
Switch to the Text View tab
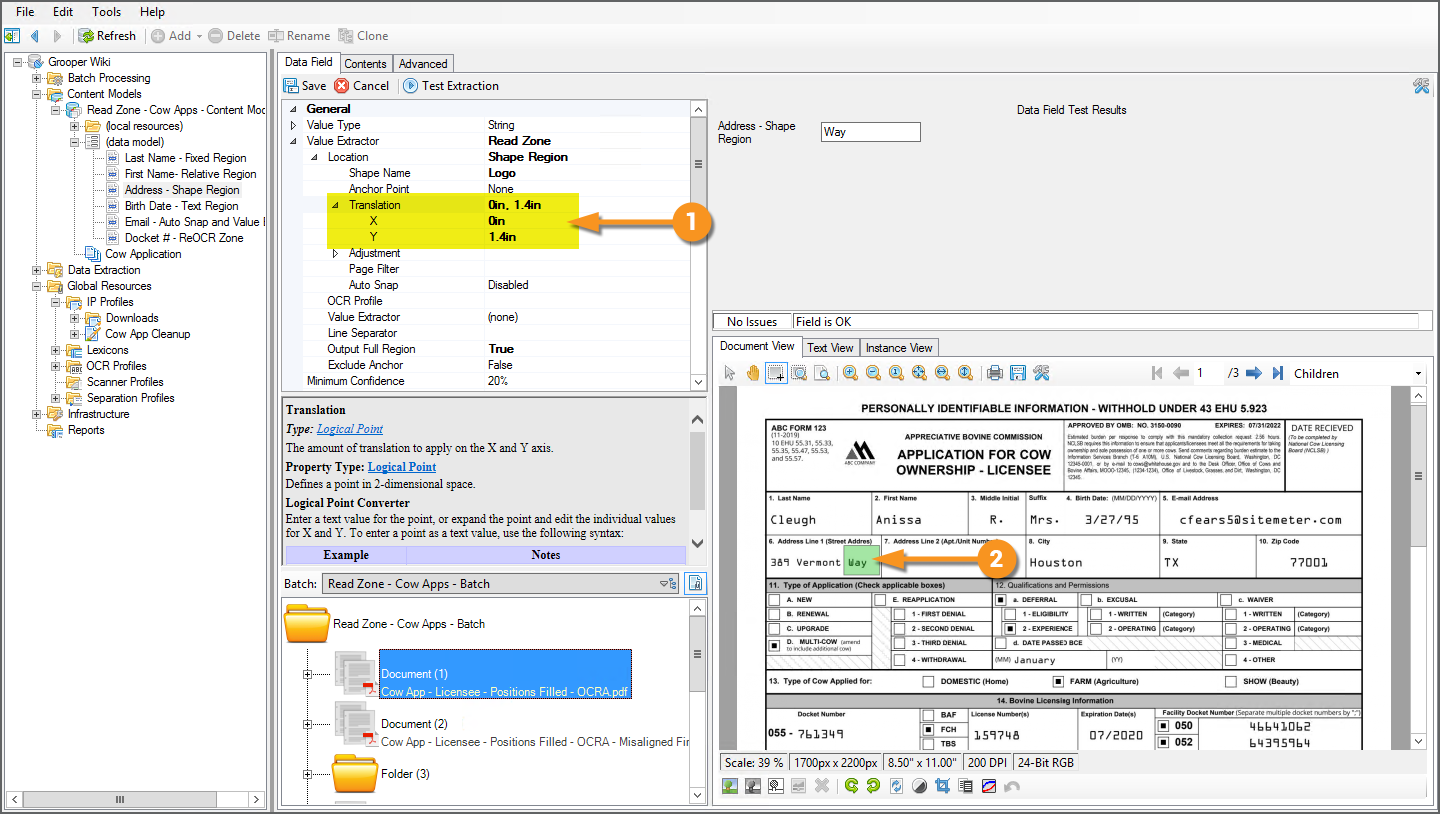point(830,348)
